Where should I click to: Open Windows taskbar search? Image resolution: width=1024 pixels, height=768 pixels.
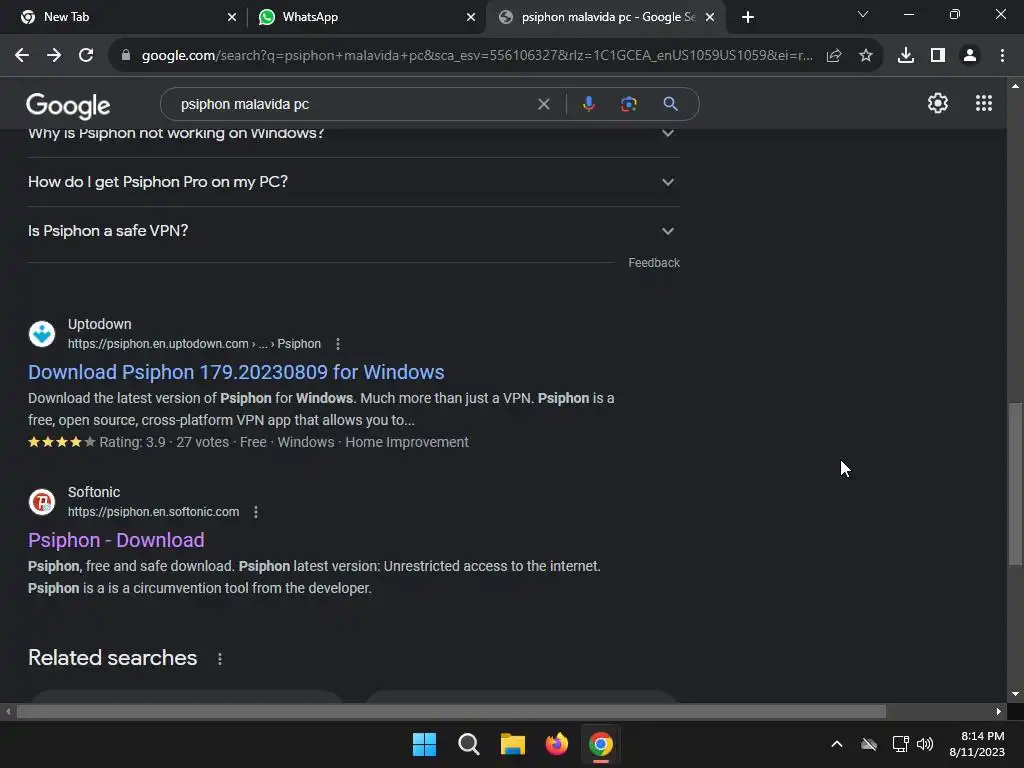click(x=469, y=744)
